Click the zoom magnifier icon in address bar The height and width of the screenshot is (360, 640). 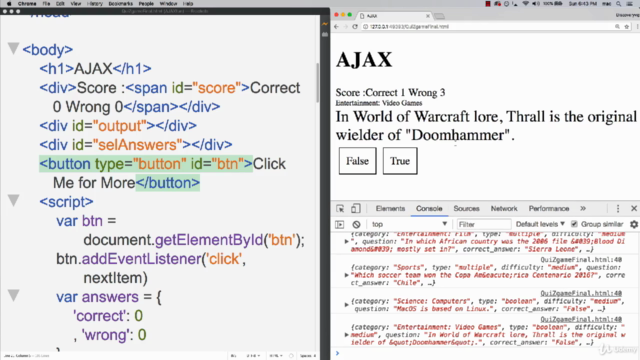(617, 27)
